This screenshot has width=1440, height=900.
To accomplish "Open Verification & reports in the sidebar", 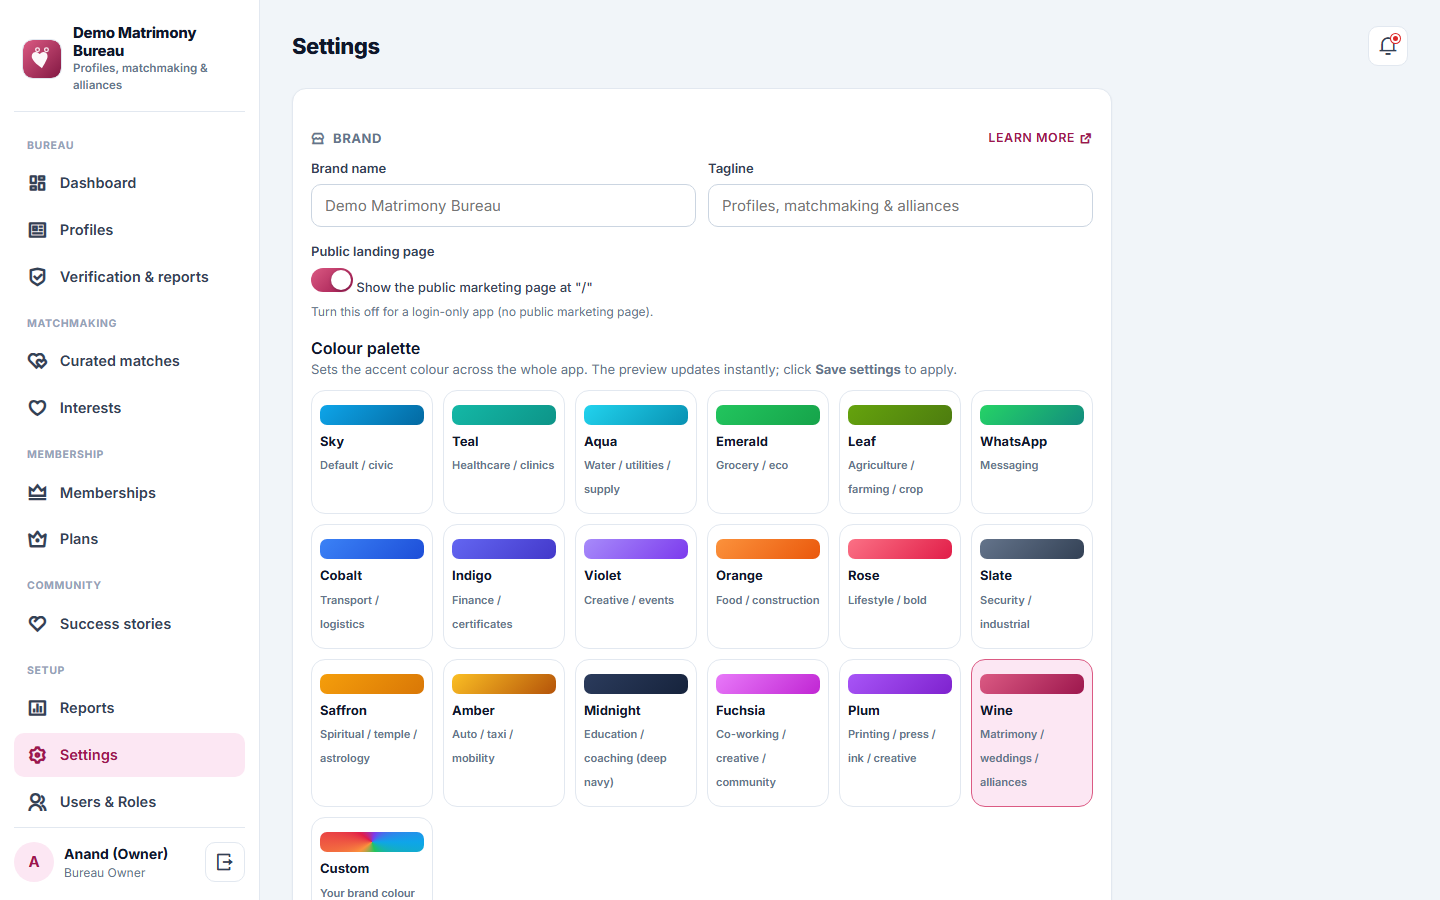I will point(129,277).
